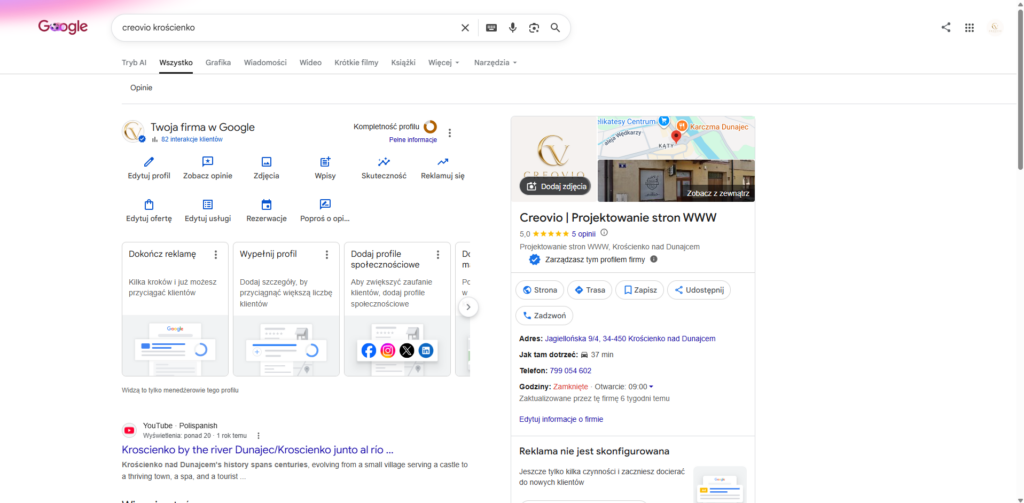Image resolution: width=1024 pixels, height=503 pixels.
Task: Open the on-screen keyboard input tool
Action: click(x=491, y=27)
